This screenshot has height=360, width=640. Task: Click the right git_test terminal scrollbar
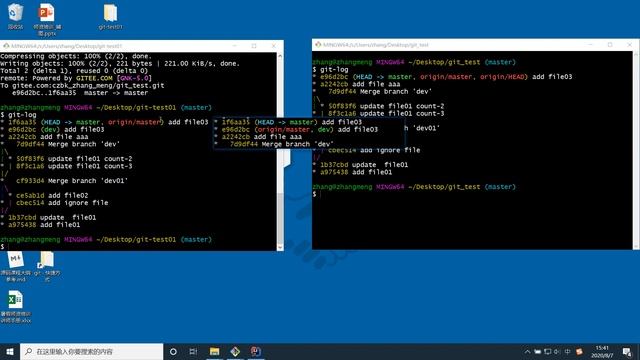(636, 150)
